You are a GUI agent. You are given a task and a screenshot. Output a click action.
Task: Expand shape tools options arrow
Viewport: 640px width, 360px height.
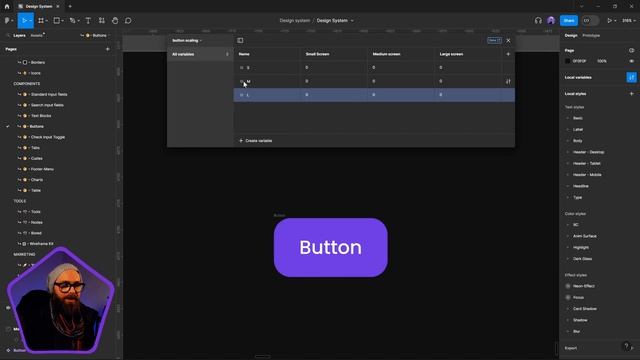pos(62,20)
